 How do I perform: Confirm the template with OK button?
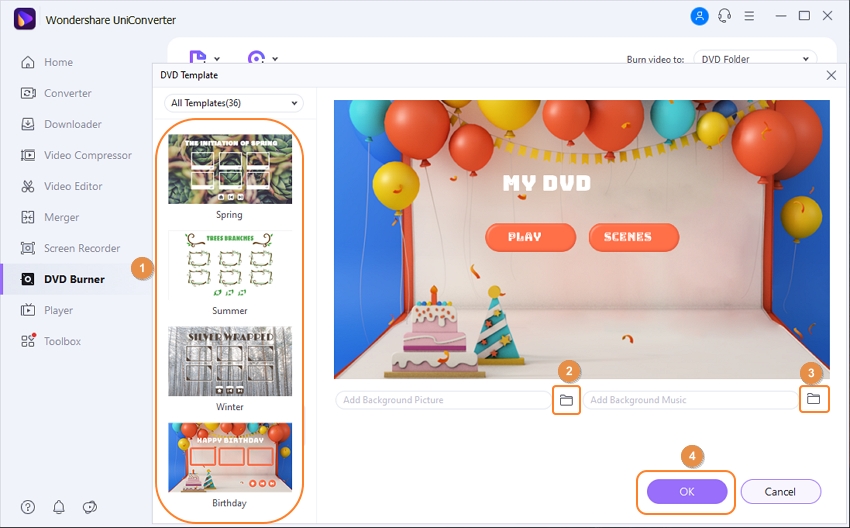686,491
